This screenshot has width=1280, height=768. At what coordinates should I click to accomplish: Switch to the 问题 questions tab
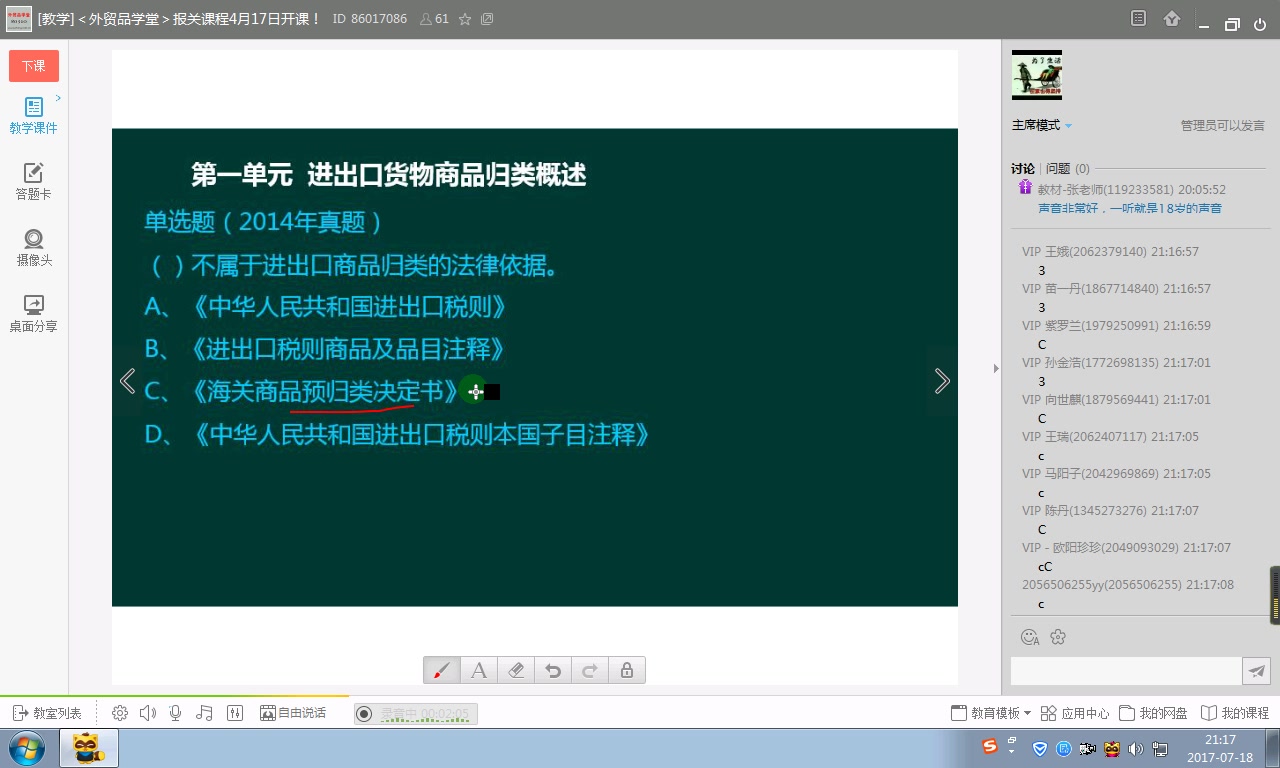pyautogui.click(x=1068, y=169)
